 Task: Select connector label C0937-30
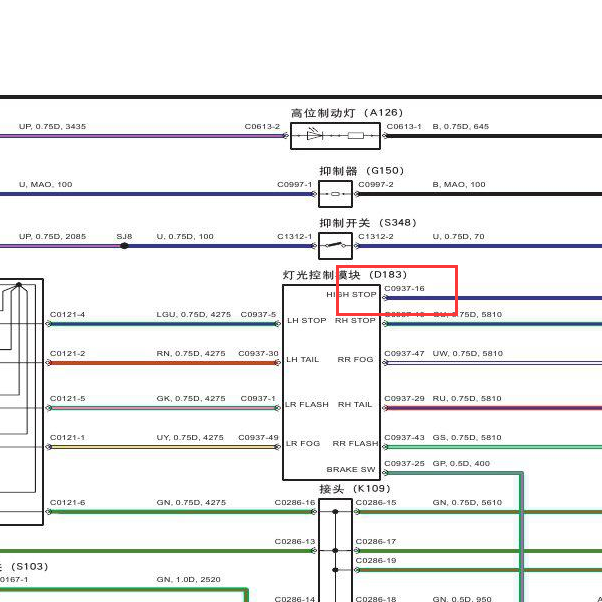click(x=258, y=353)
